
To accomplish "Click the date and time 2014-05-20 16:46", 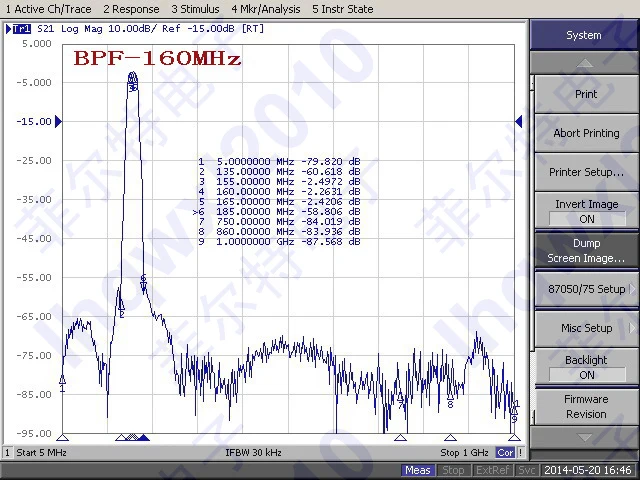I will (588, 470).
